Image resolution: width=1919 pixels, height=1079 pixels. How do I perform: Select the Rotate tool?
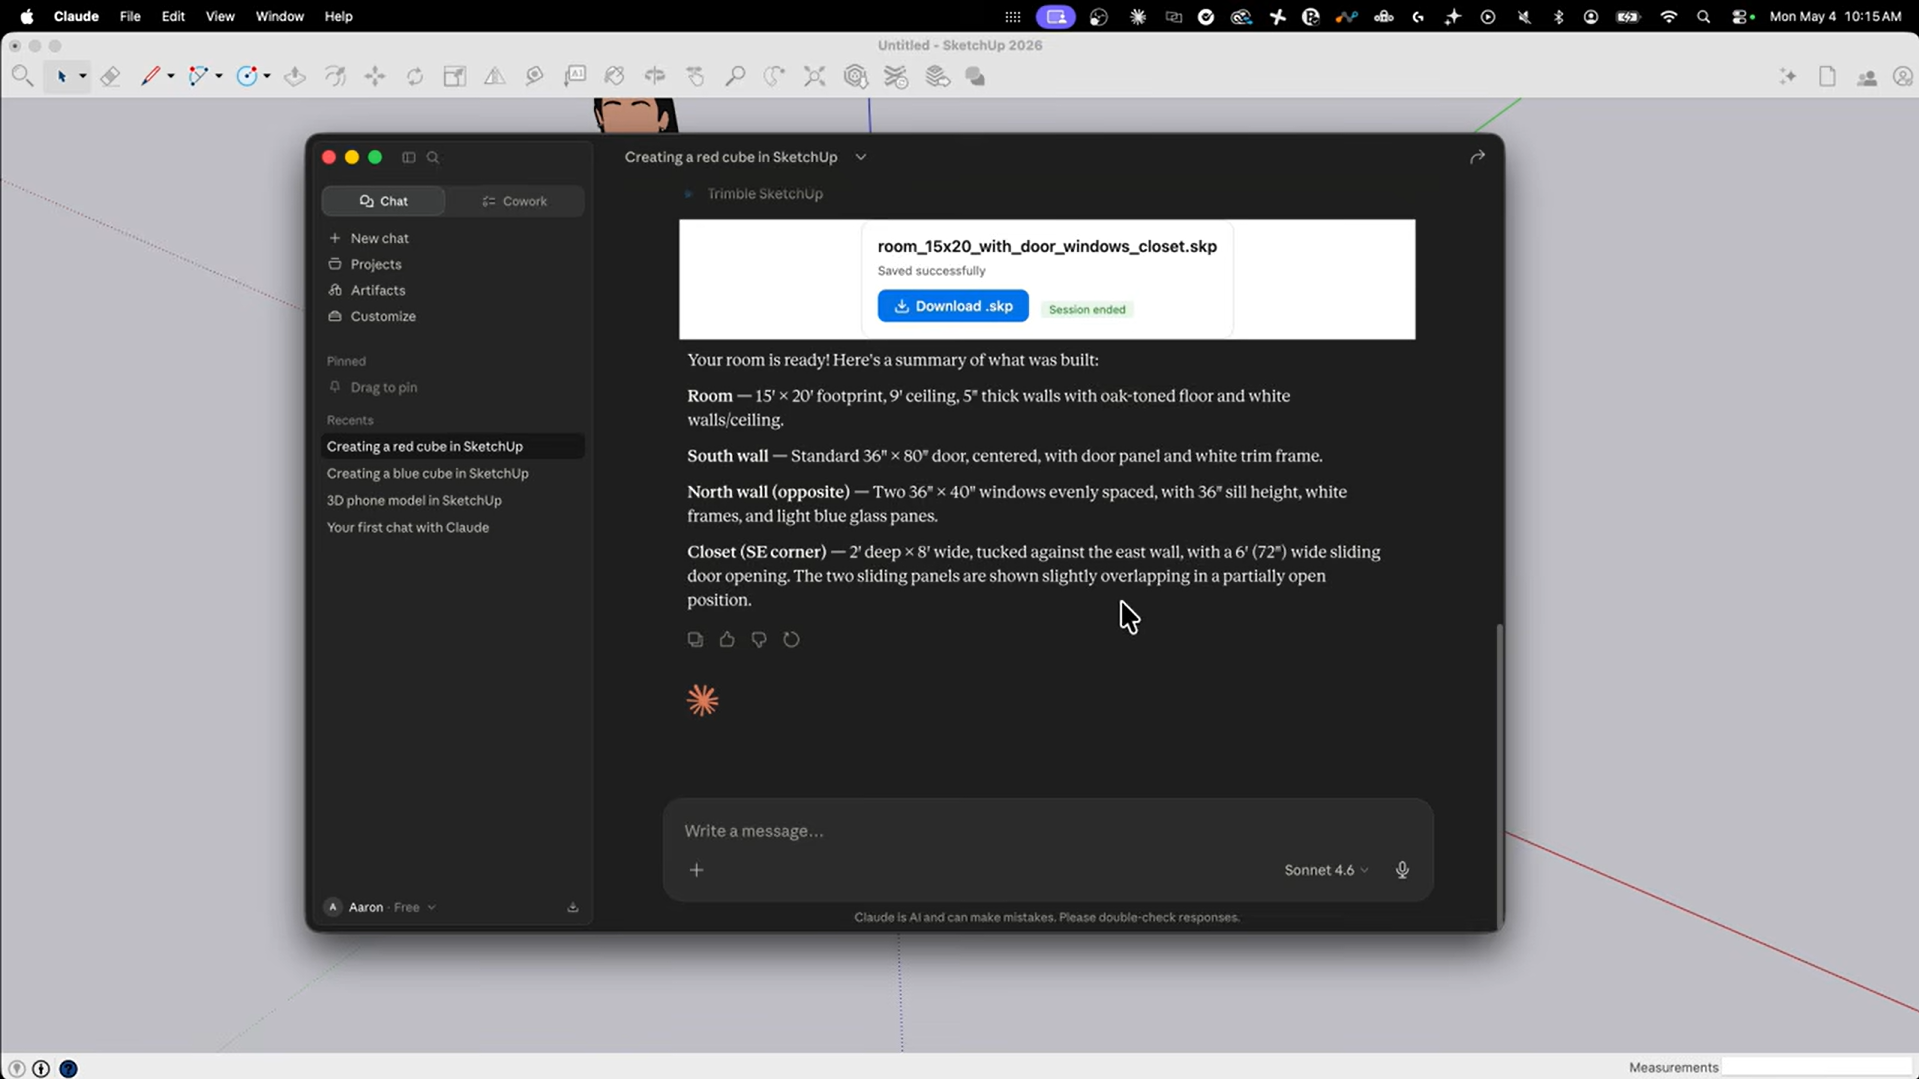click(415, 76)
